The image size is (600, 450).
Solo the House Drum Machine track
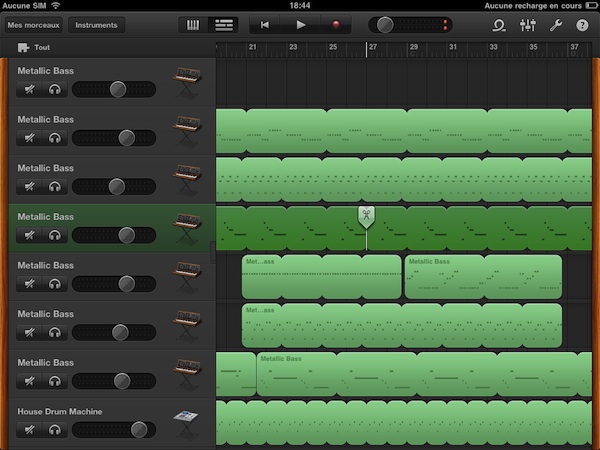tap(55, 430)
